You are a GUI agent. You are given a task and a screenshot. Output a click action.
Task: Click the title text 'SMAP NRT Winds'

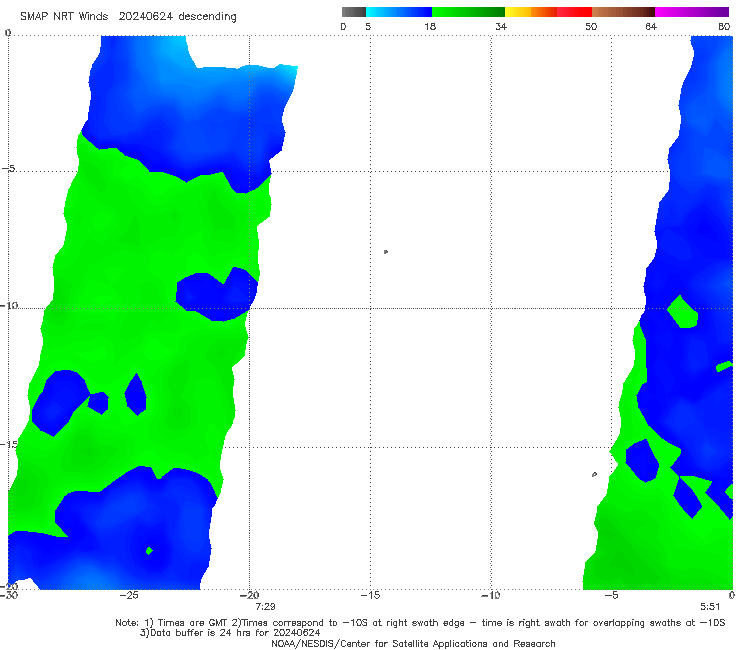pos(64,16)
